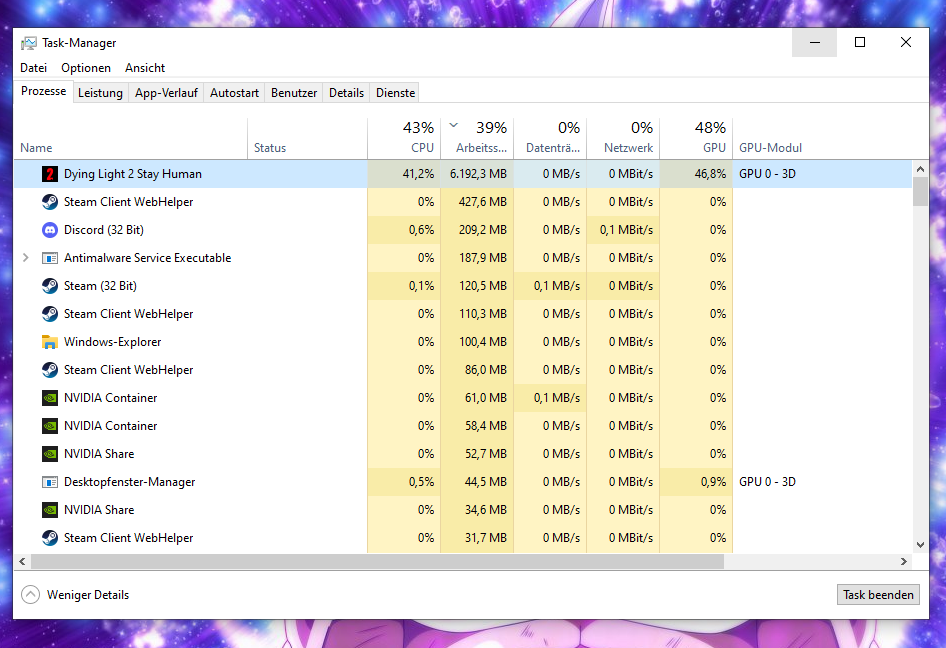Switch to the Leistung tab
The image size is (946, 648).
[100, 93]
